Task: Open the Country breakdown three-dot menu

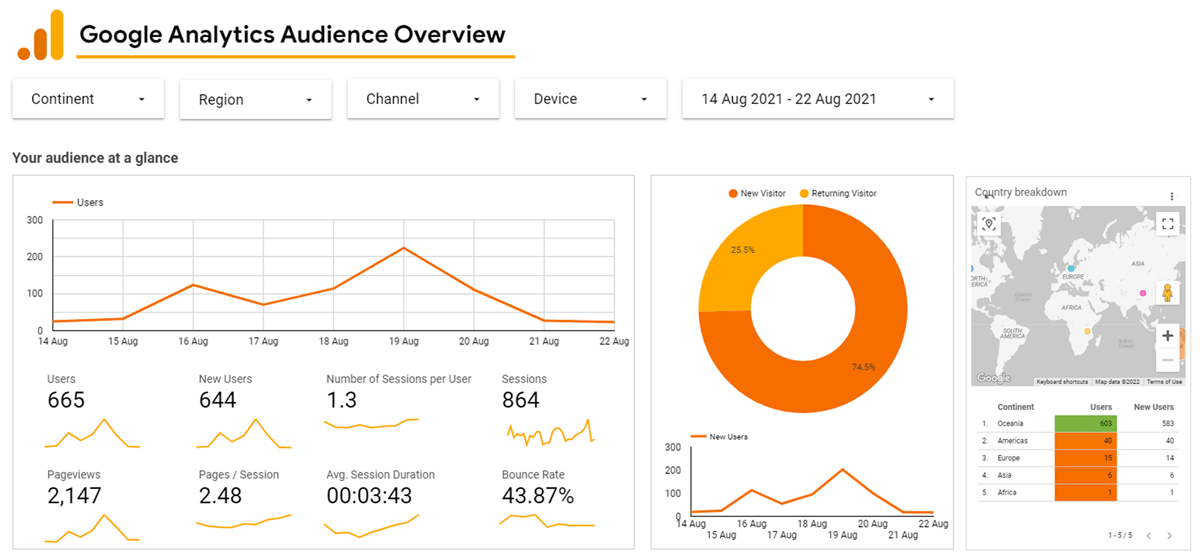Action: tap(1172, 197)
